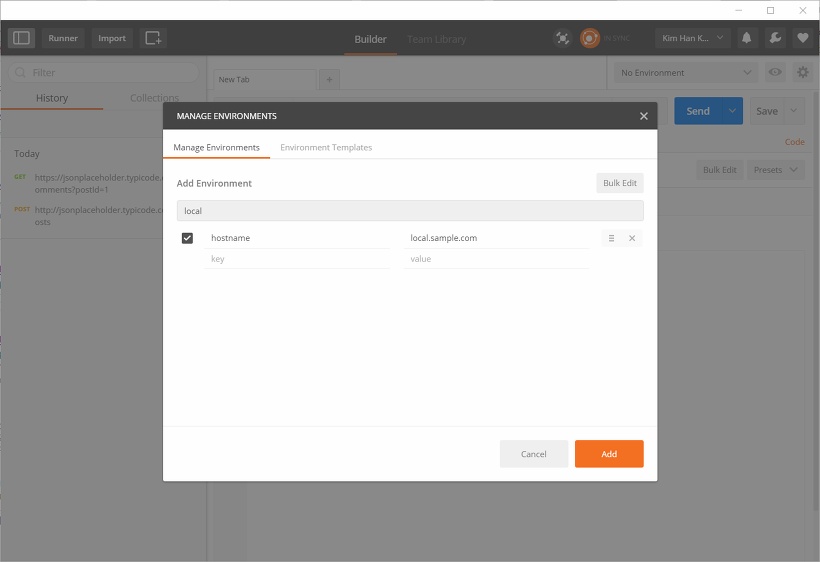The width and height of the screenshot is (820, 562).
Task: Open the POST jsonplaceholder history entry
Action: [x=89, y=216]
